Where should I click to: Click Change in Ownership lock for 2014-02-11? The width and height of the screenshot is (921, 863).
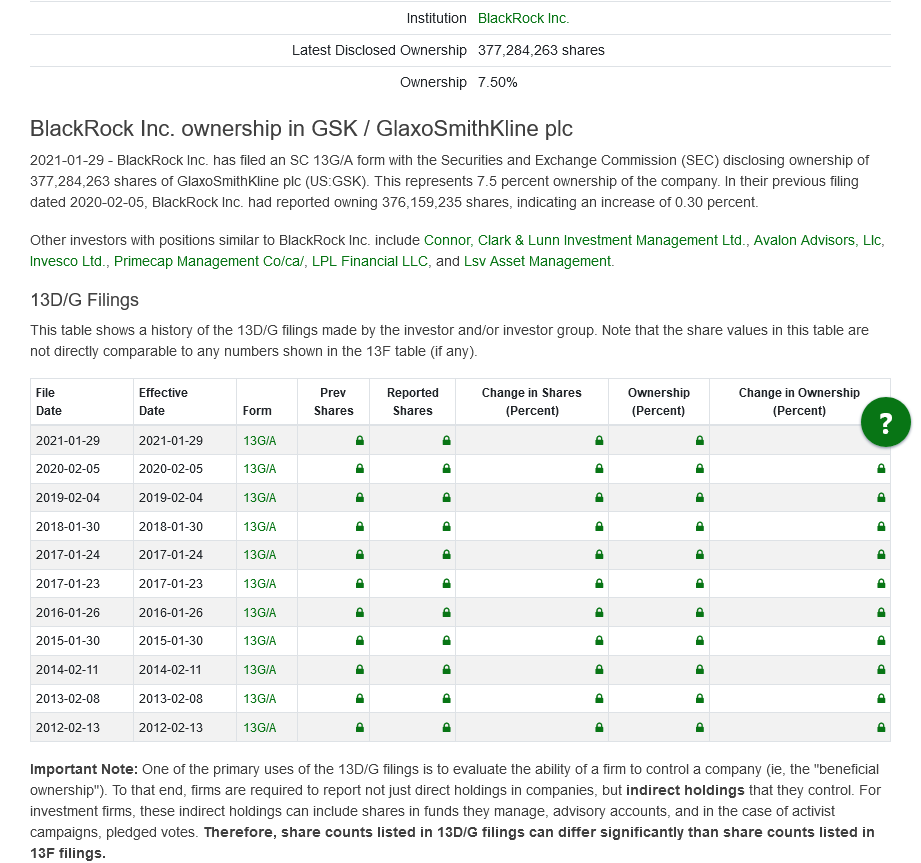click(881, 669)
